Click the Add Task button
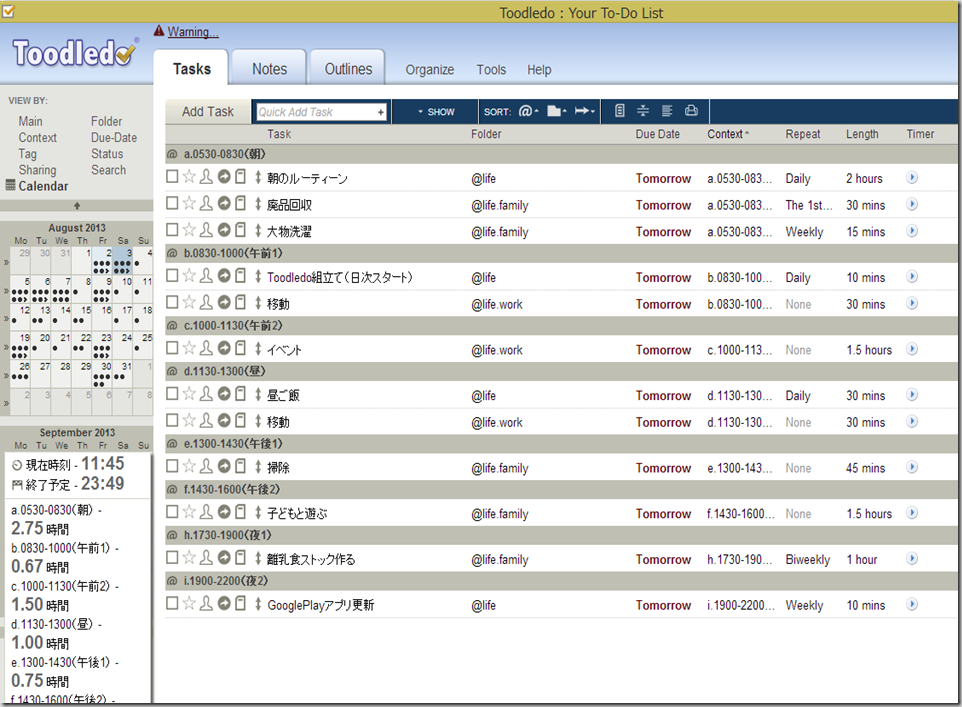The width and height of the screenshot is (962, 707). (x=207, y=111)
